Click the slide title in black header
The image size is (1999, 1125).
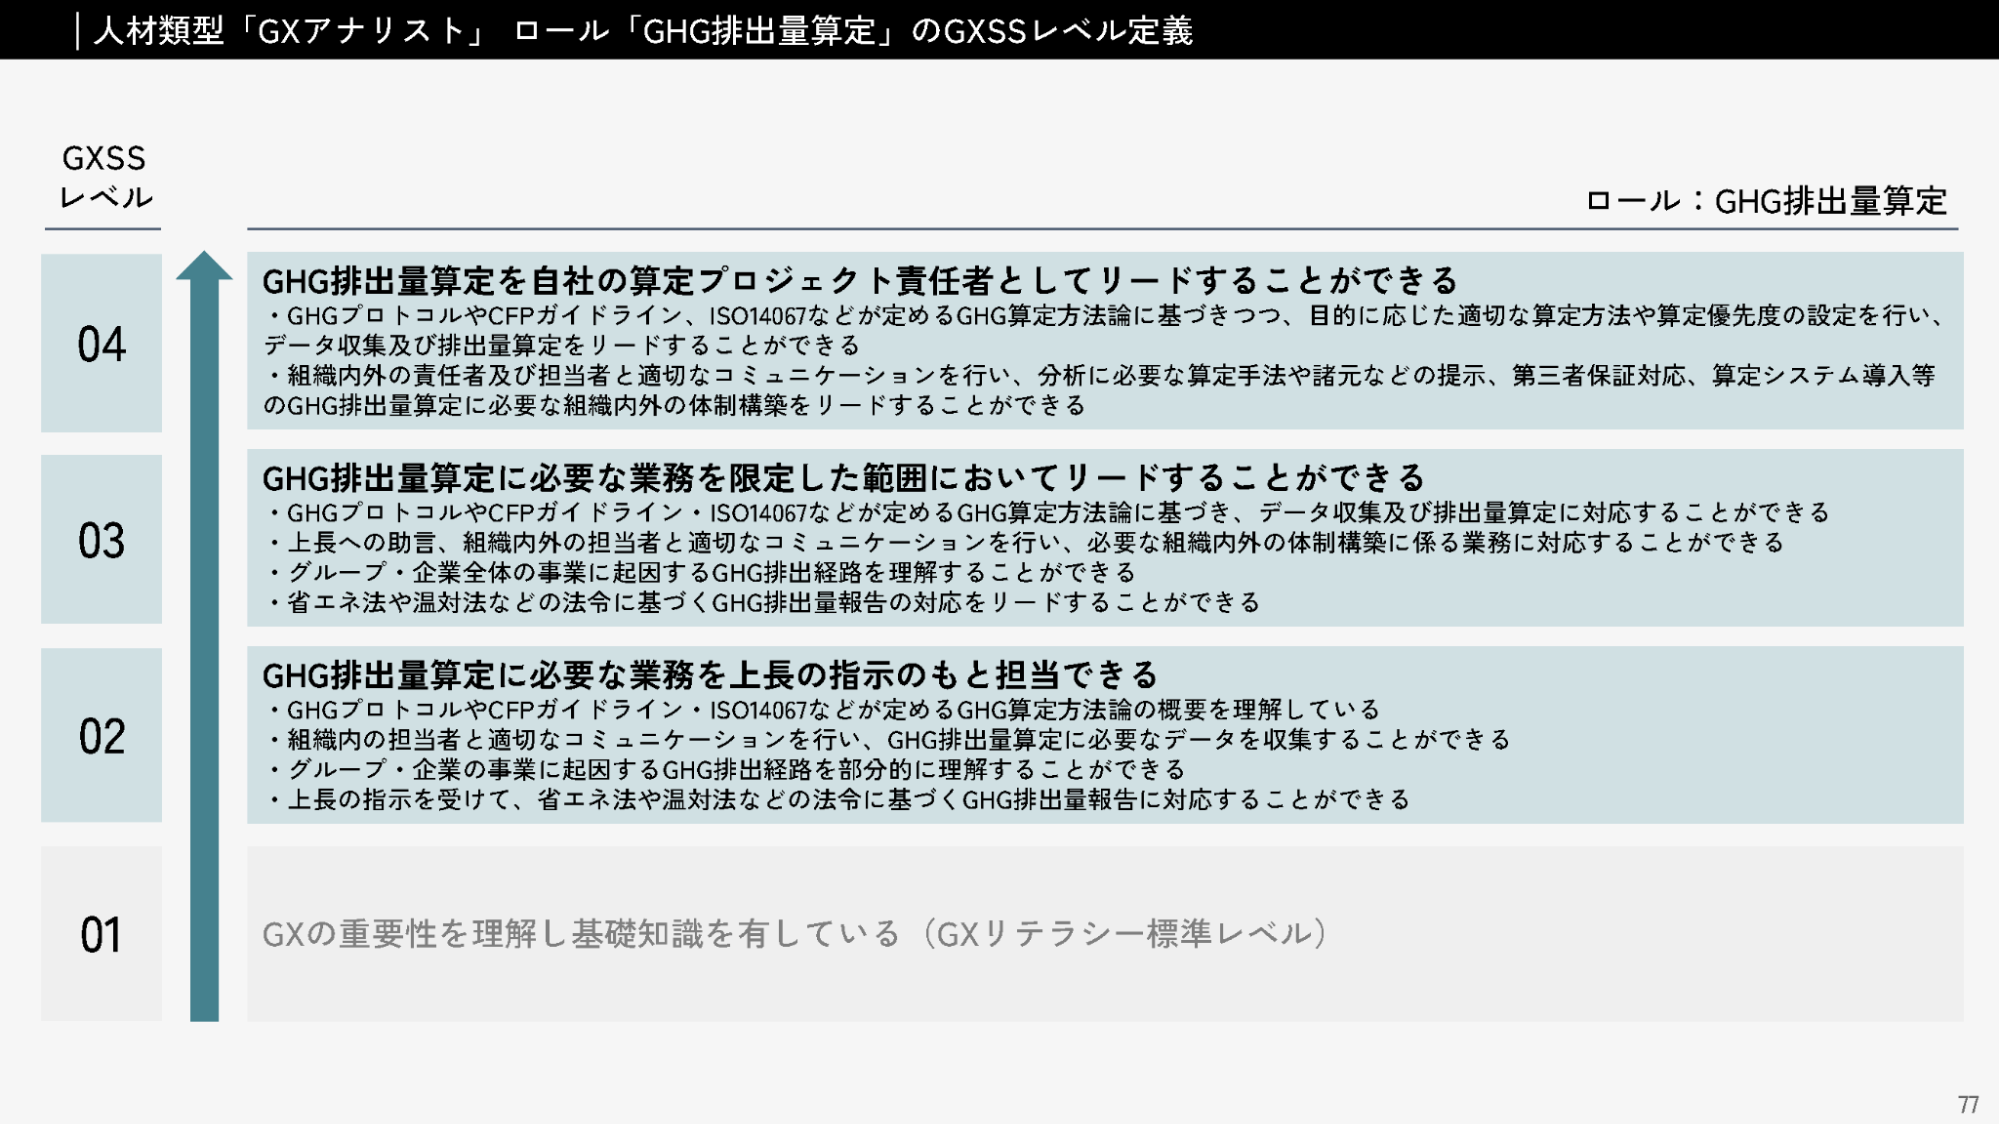(x=643, y=30)
